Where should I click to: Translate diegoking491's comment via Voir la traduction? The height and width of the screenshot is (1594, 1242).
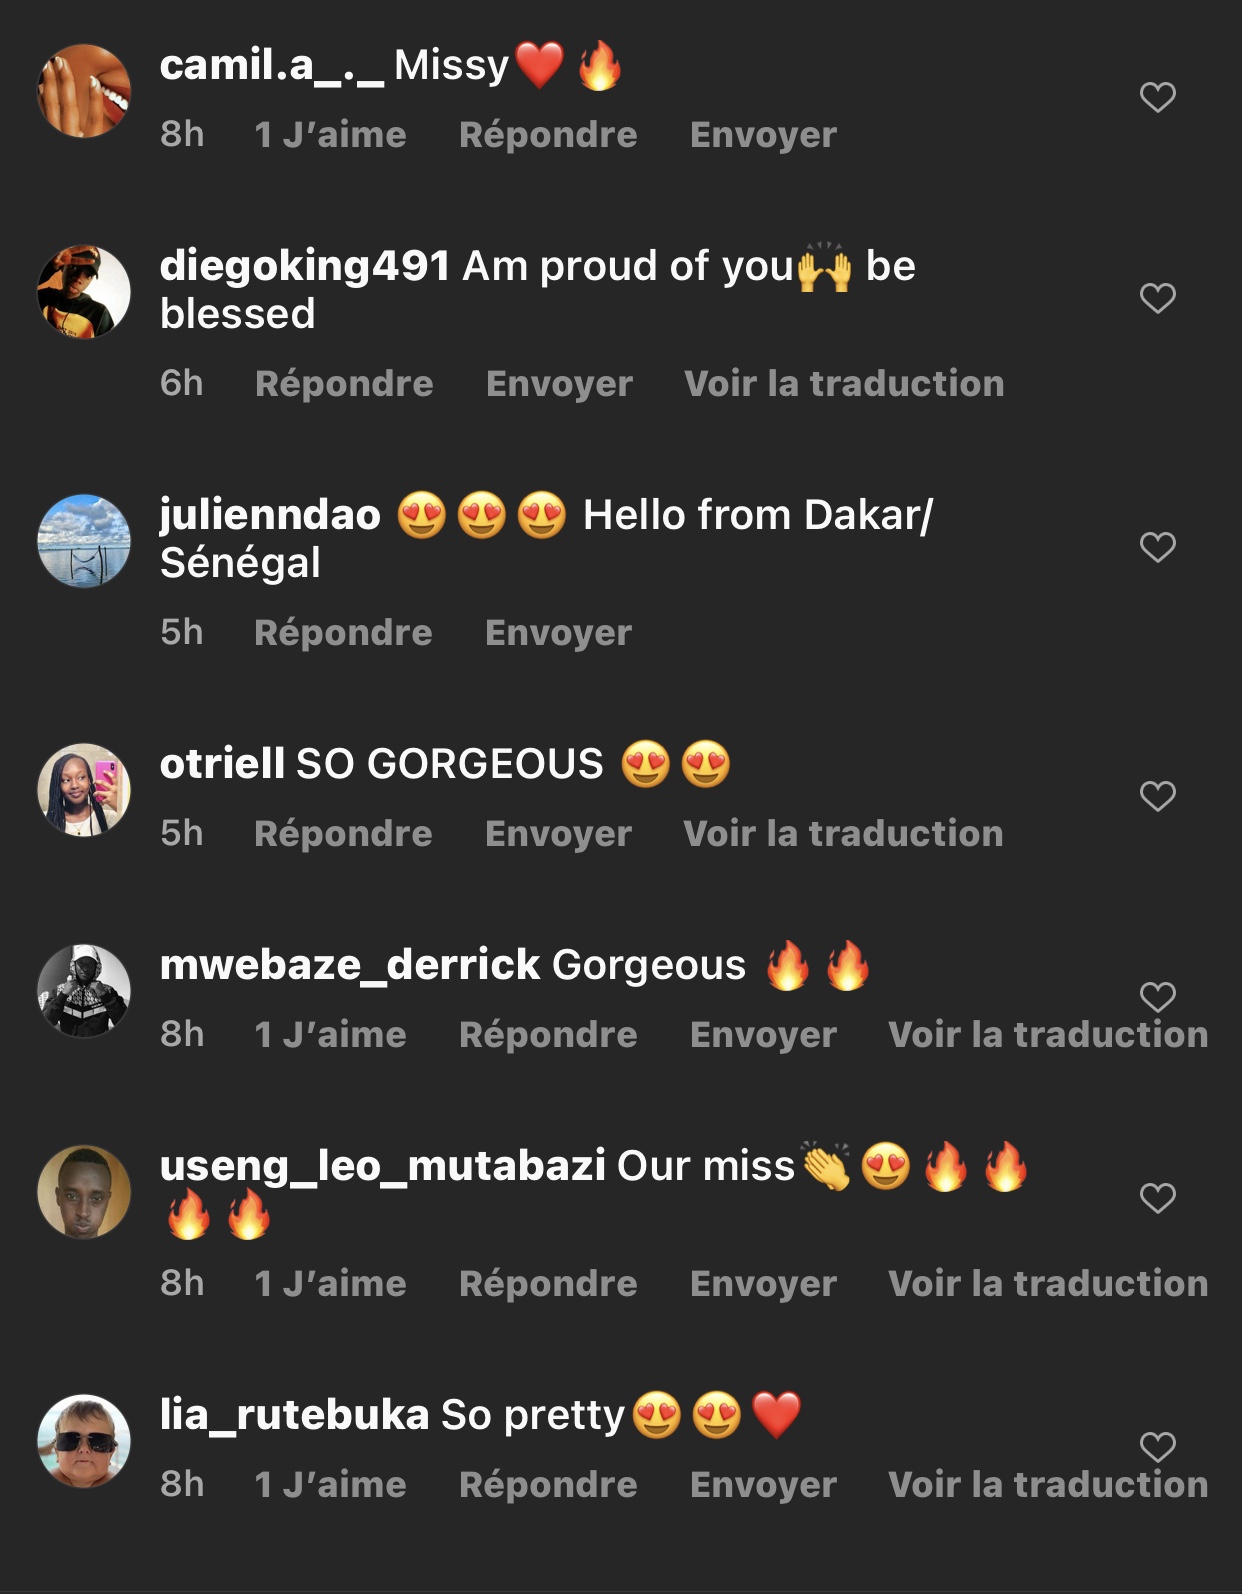(844, 384)
